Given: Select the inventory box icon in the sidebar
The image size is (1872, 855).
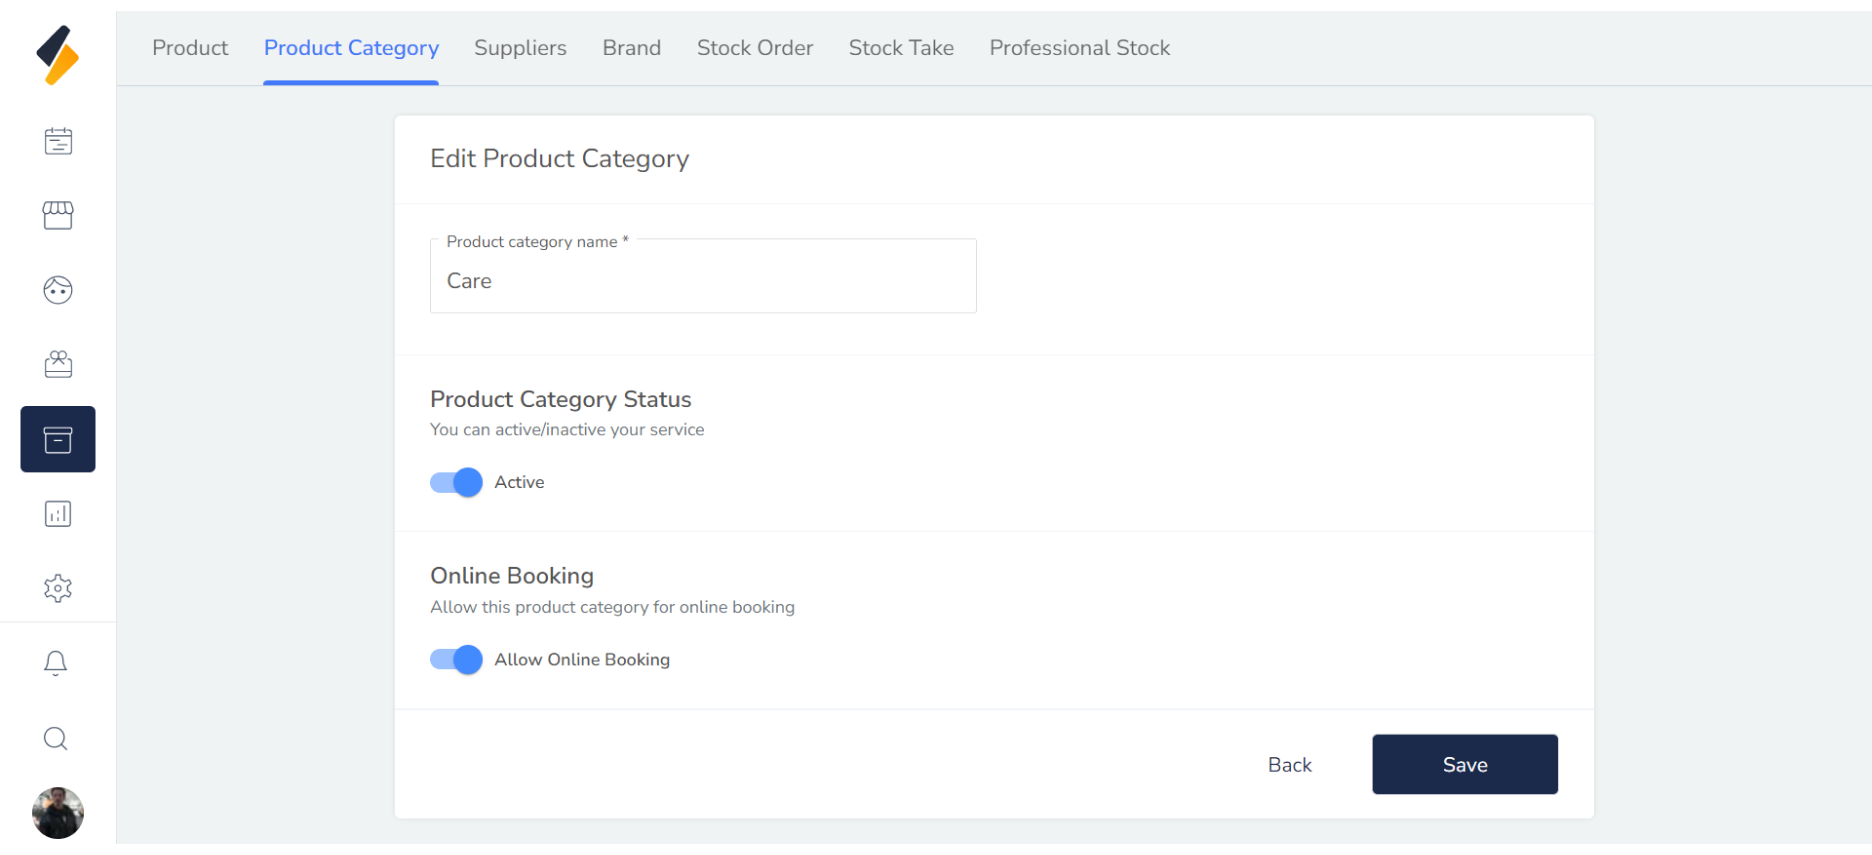Looking at the screenshot, I should pos(58,439).
